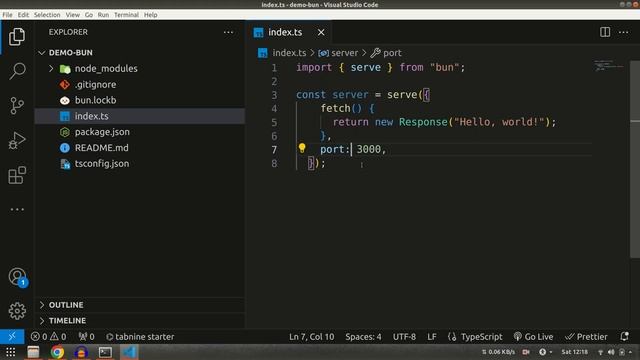Image resolution: width=640 pixels, height=360 pixels.
Task: Change indentation Spaces: 4
Action: [363, 337]
